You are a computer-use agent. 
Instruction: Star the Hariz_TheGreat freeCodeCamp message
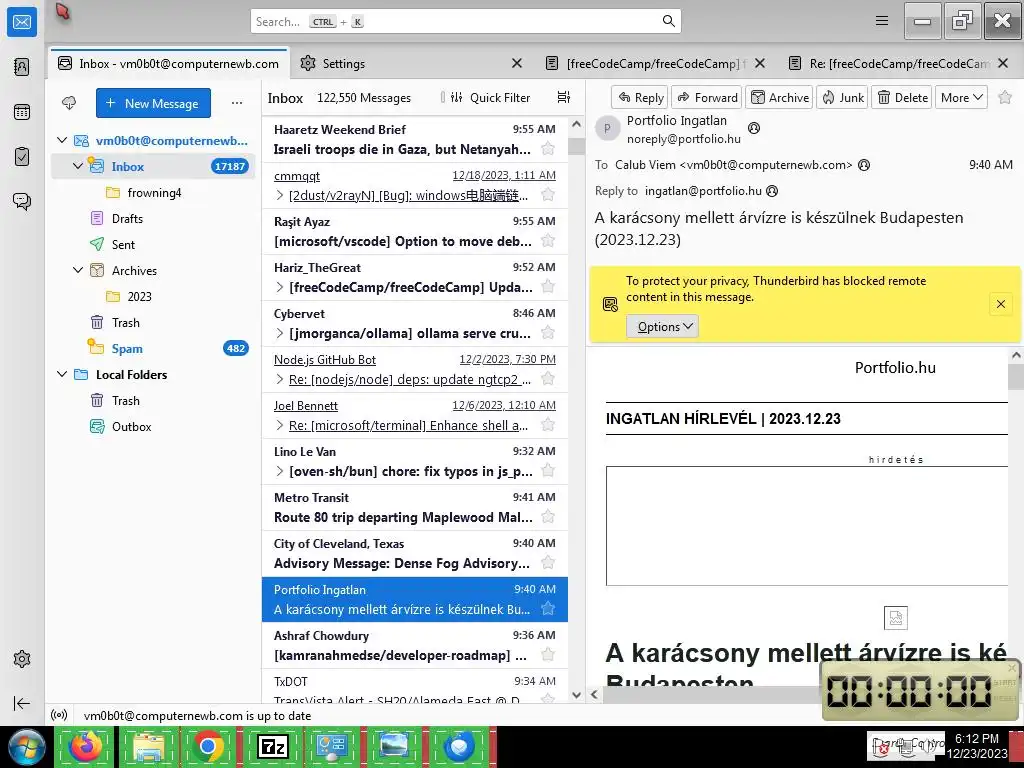548,287
